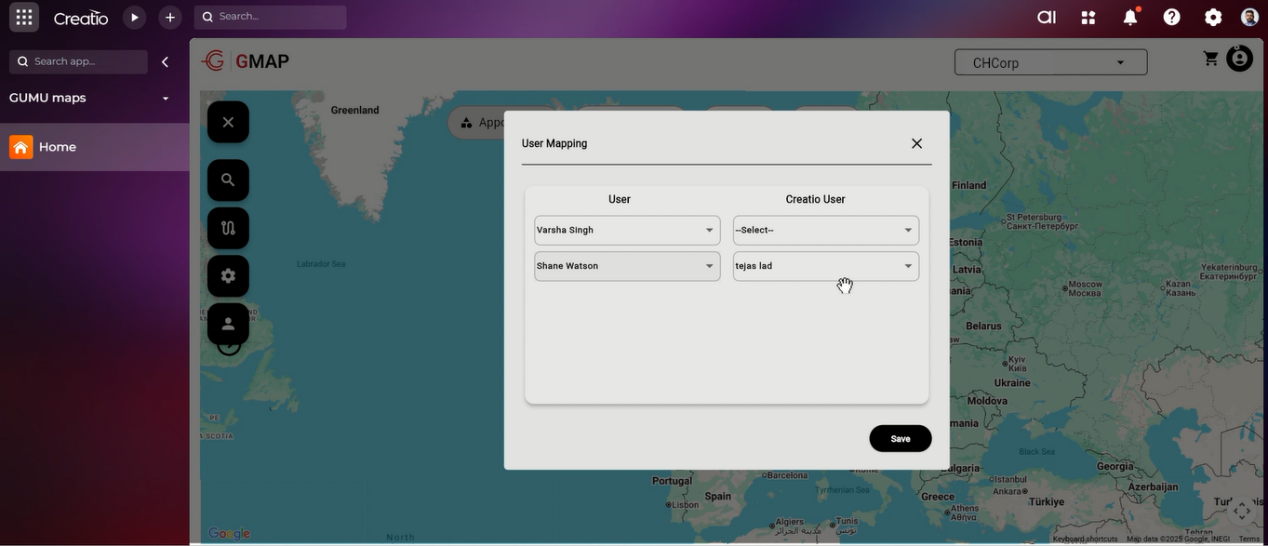Open the map search tool
Image resolution: width=1268 pixels, height=546 pixels.
point(228,180)
